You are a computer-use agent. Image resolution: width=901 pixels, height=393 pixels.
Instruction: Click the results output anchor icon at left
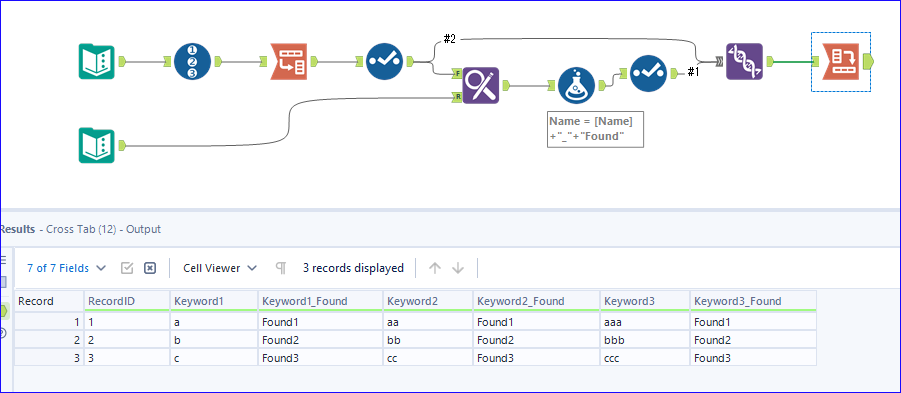5,311
